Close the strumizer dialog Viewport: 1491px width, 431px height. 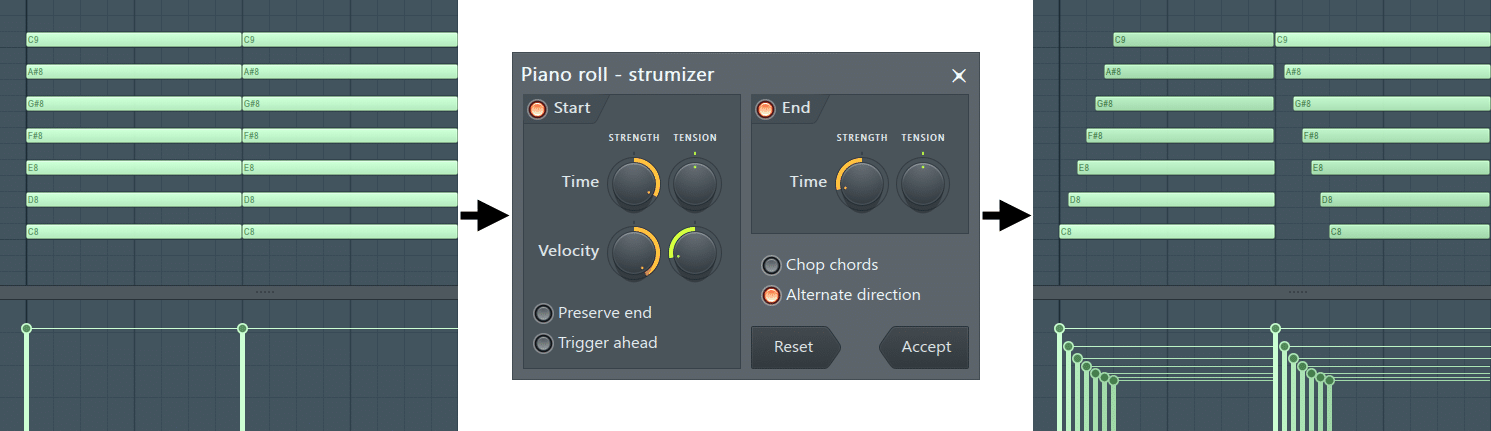click(958, 76)
